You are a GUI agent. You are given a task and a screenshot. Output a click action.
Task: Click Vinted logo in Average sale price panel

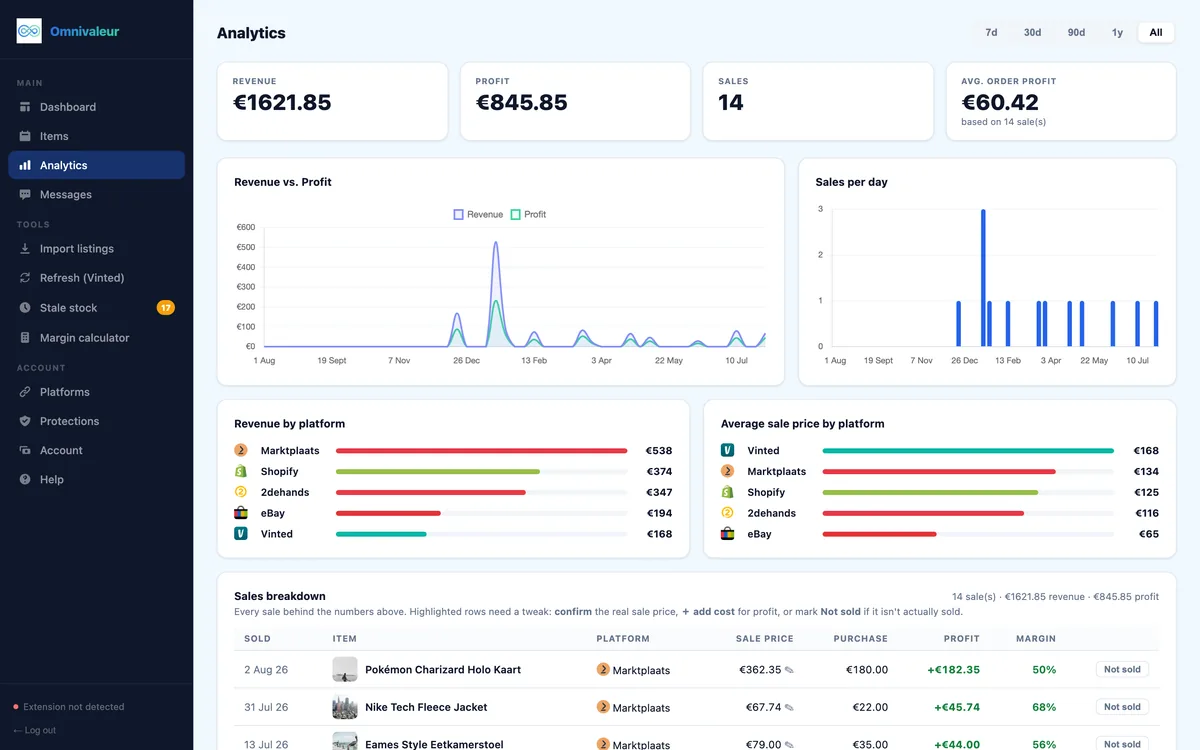(727, 450)
